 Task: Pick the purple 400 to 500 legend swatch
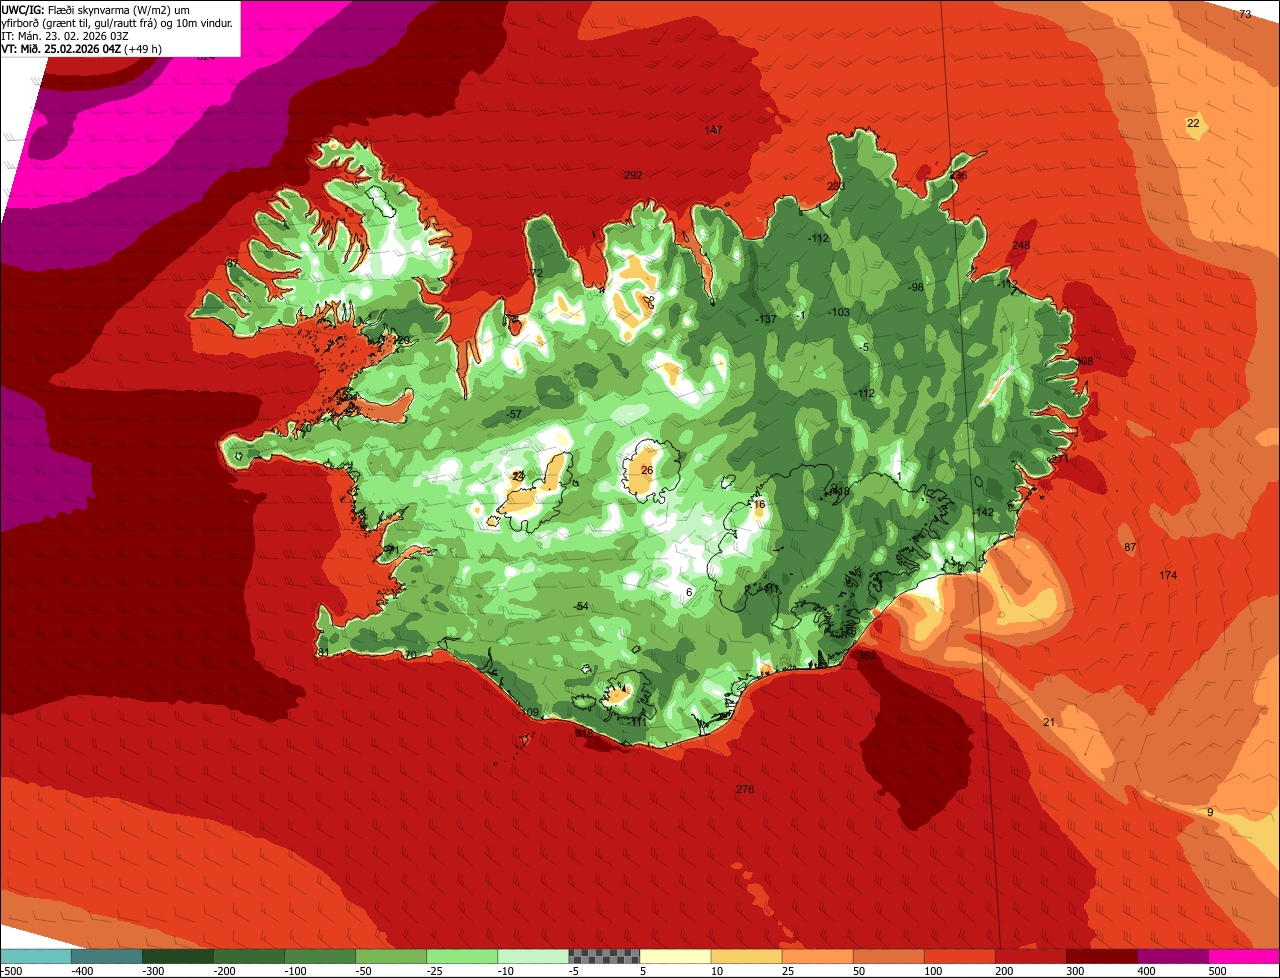(x=1174, y=956)
